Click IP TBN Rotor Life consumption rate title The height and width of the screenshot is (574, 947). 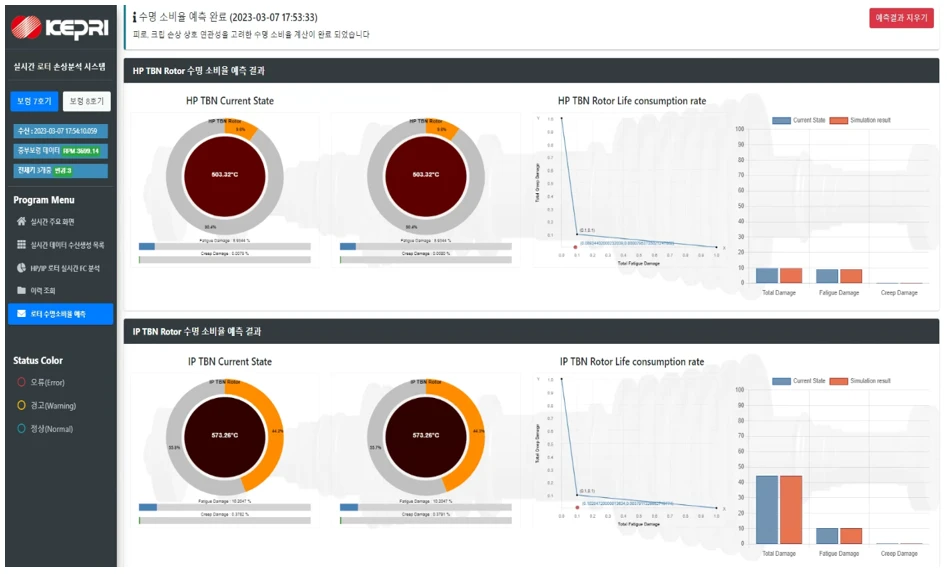click(632, 362)
